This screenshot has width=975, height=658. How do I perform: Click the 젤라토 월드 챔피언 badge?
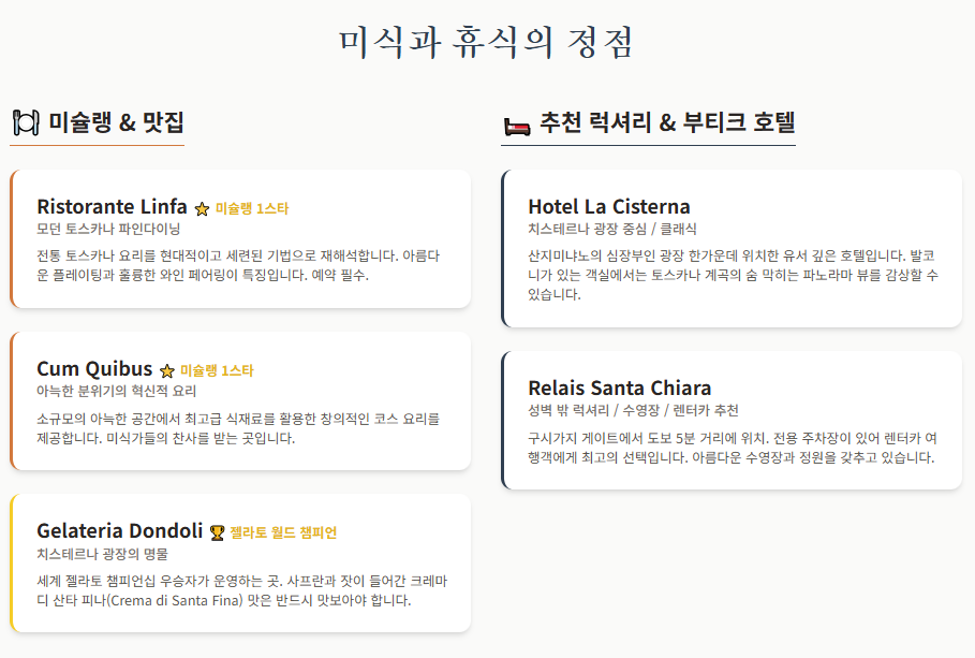point(284,532)
